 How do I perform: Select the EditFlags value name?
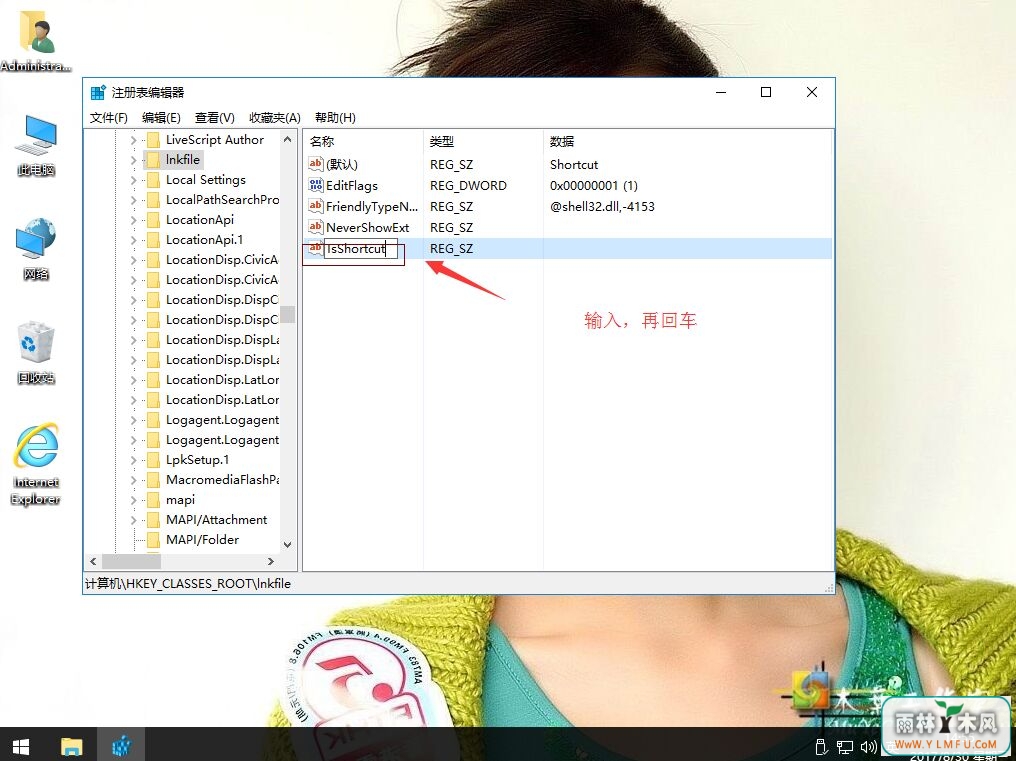pos(352,185)
